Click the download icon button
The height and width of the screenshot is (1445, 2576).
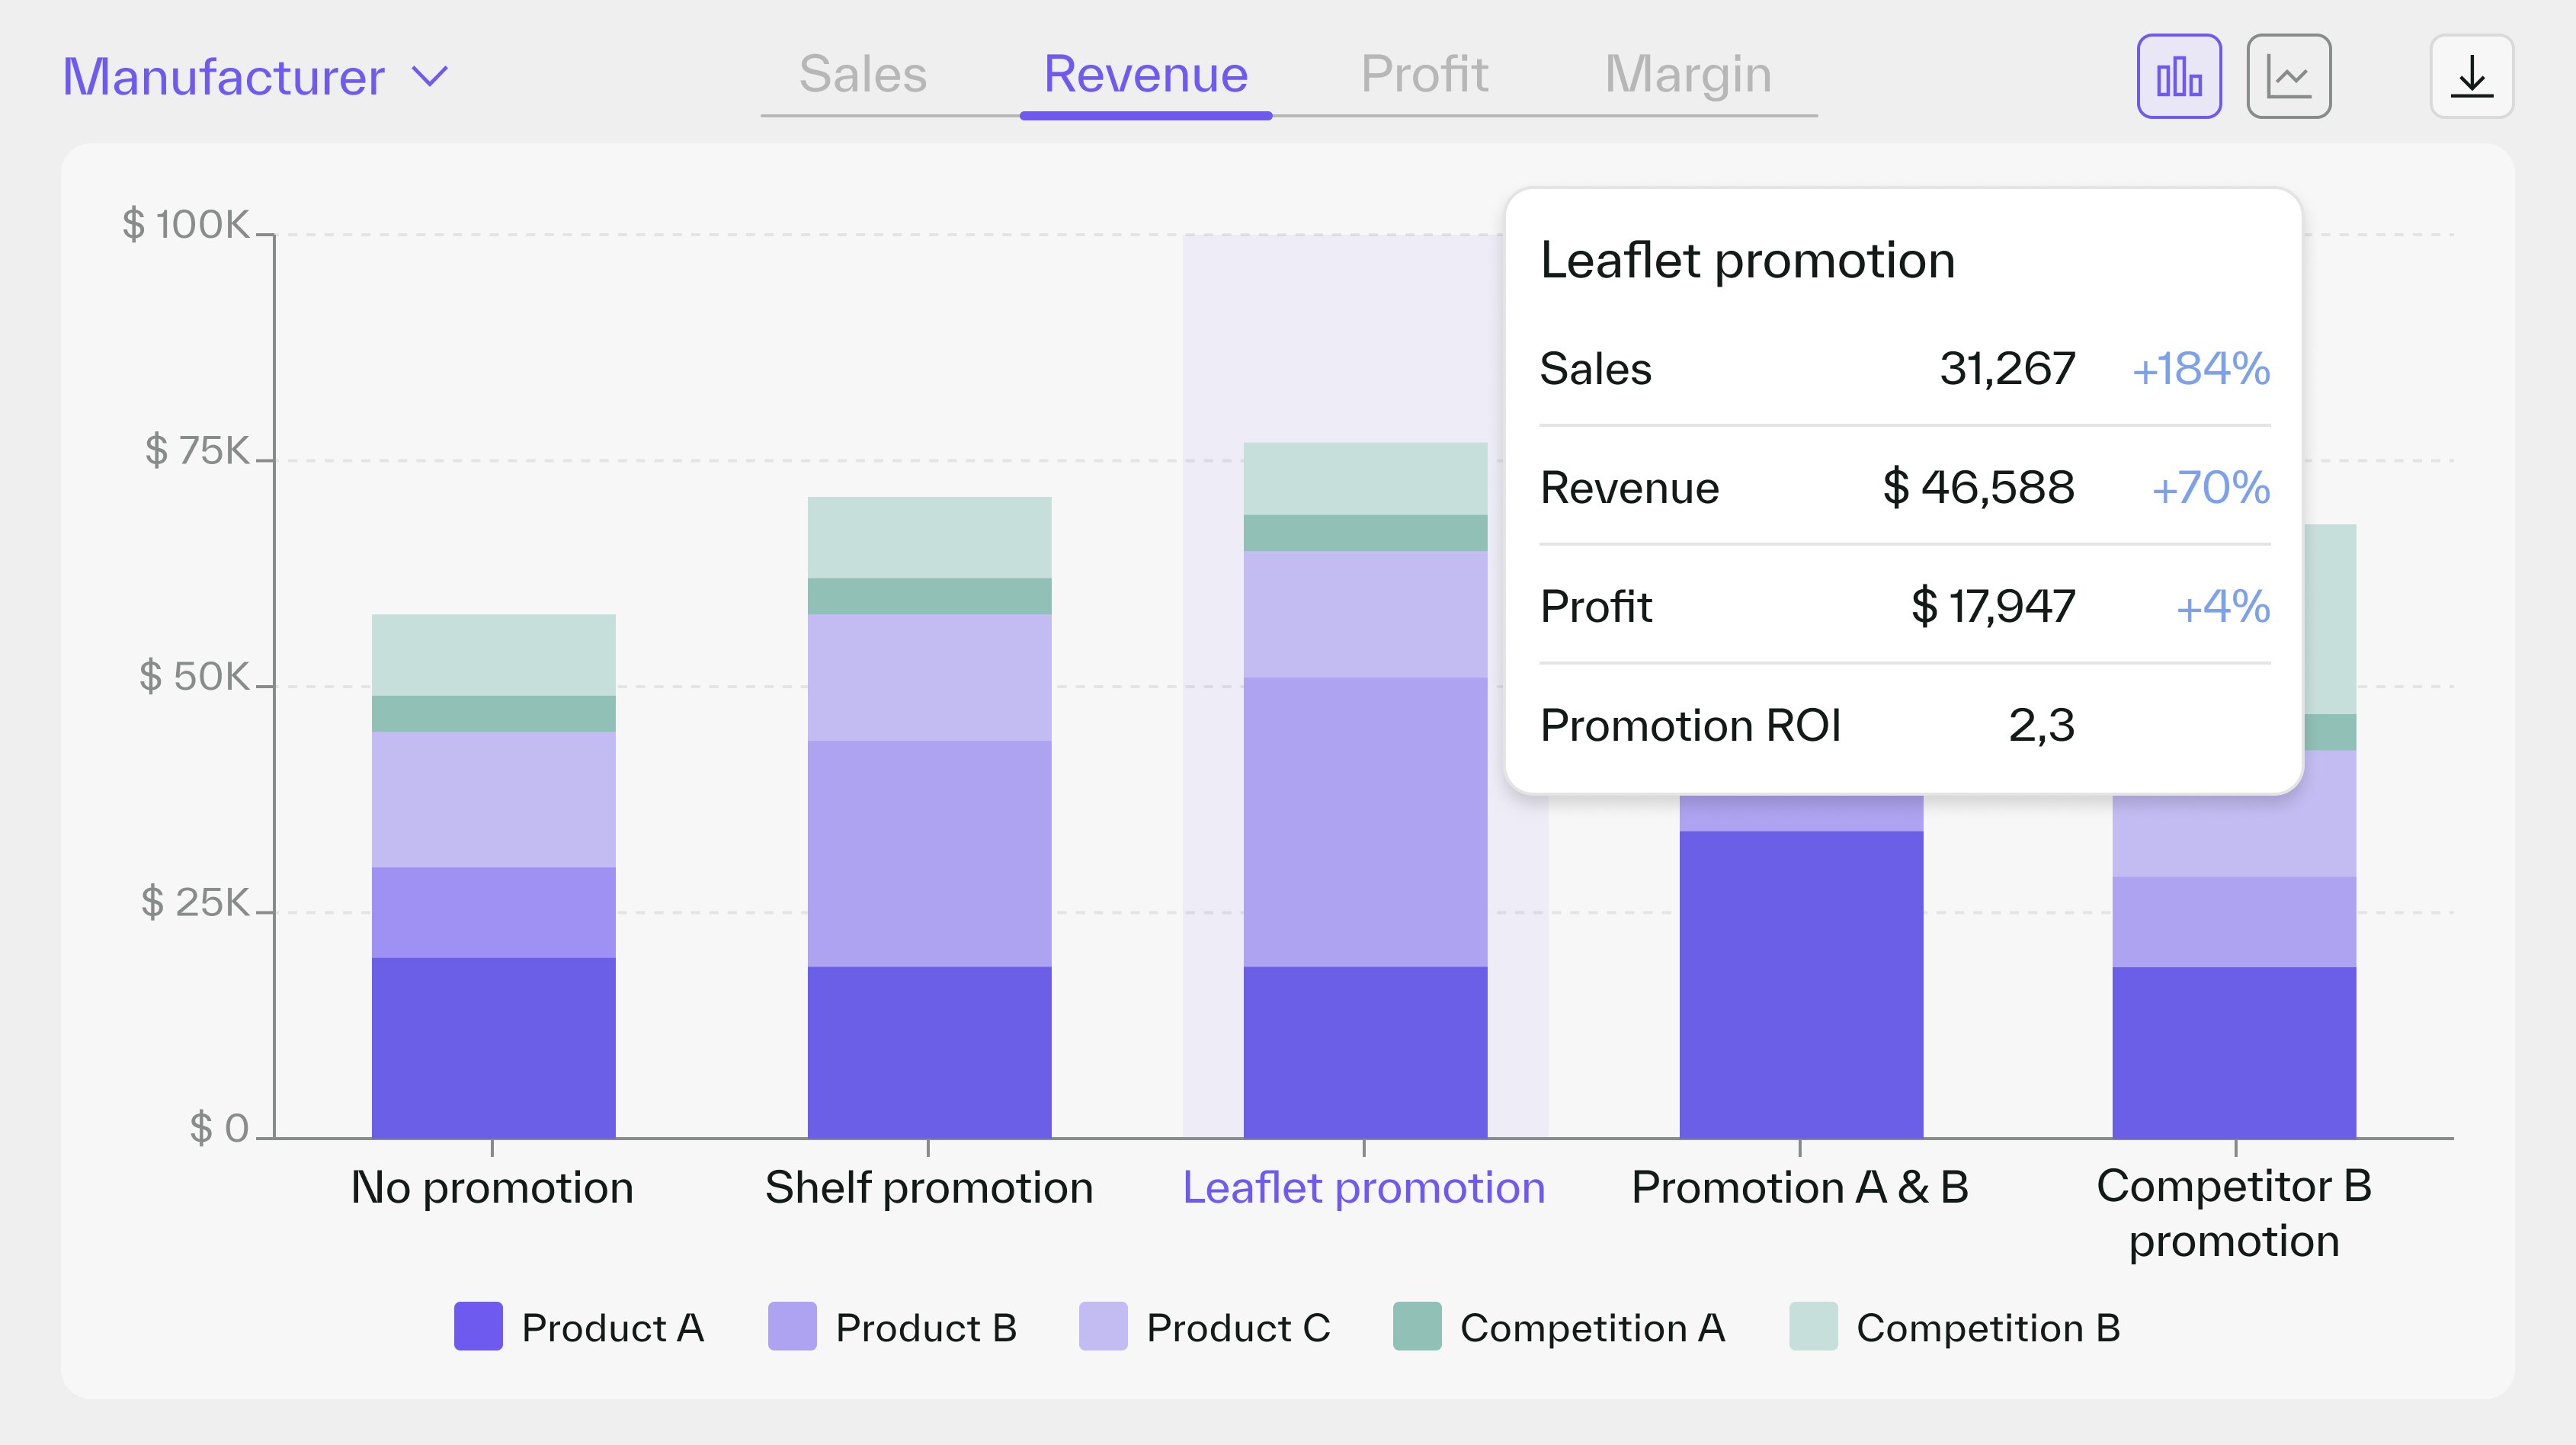[2471, 76]
